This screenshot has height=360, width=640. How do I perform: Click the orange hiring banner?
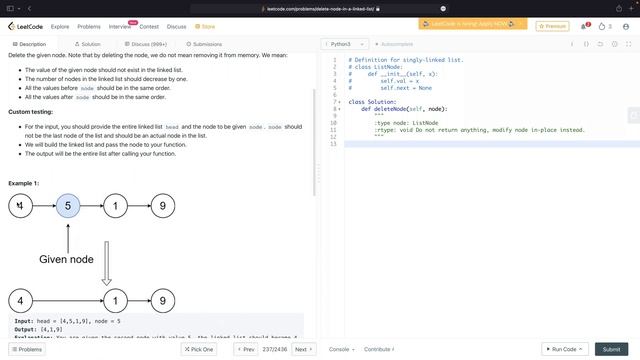coord(473,24)
